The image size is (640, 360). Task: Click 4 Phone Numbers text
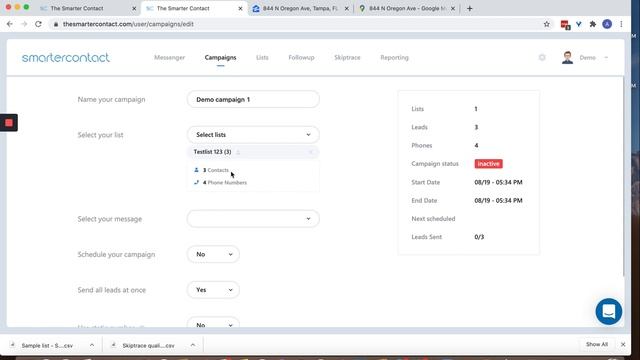[x=225, y=182]
